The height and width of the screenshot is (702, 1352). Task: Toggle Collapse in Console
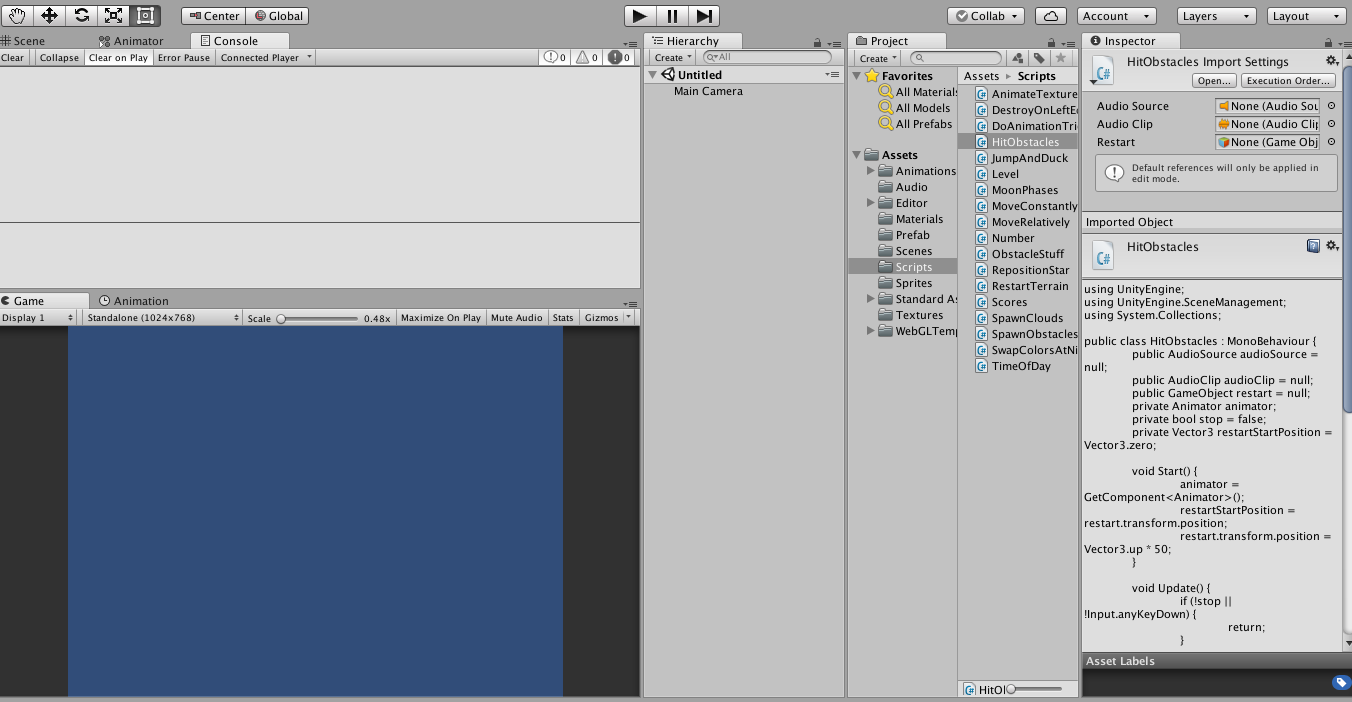click(x=59, y=57)
